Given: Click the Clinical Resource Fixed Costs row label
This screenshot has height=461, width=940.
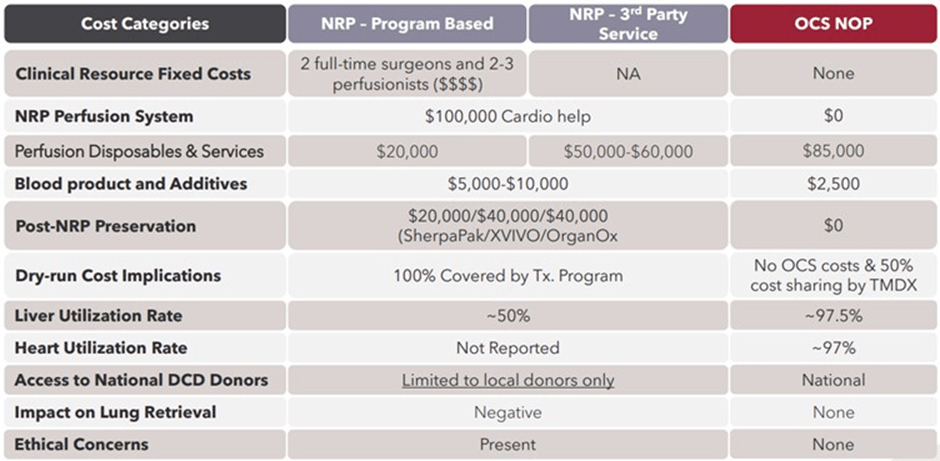Looking at the screenshot, I should point(134,74).
